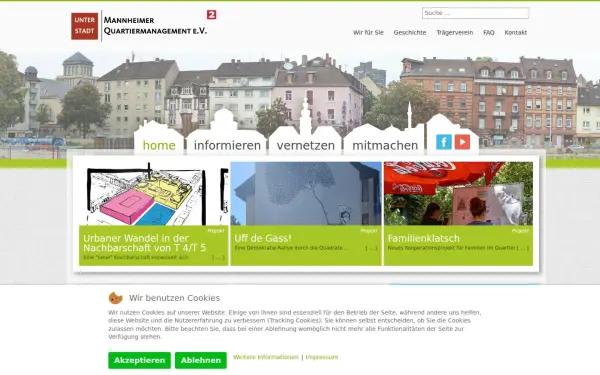Focus the Suche search field
The height and width of the screenshot is (375, 600).
476,13
